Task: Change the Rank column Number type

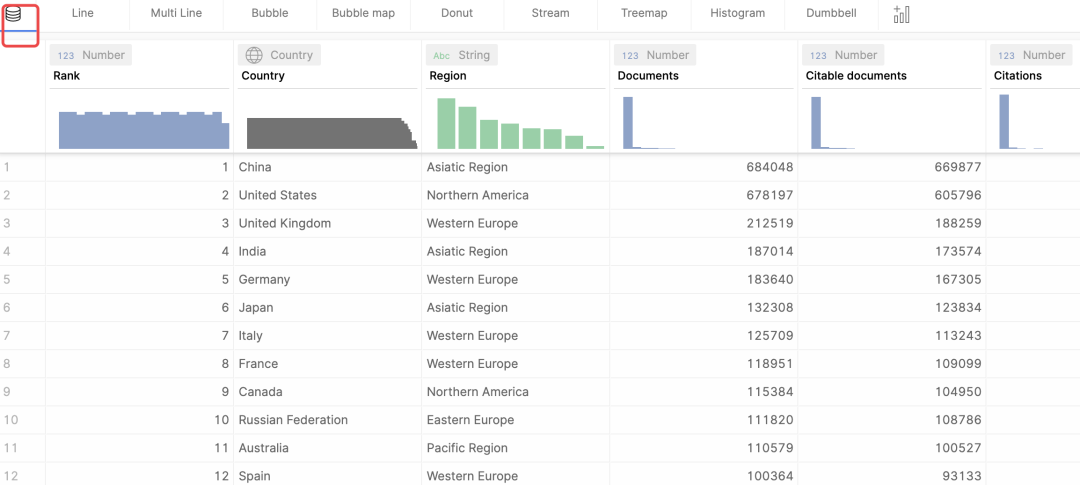Action: point(91,55)
